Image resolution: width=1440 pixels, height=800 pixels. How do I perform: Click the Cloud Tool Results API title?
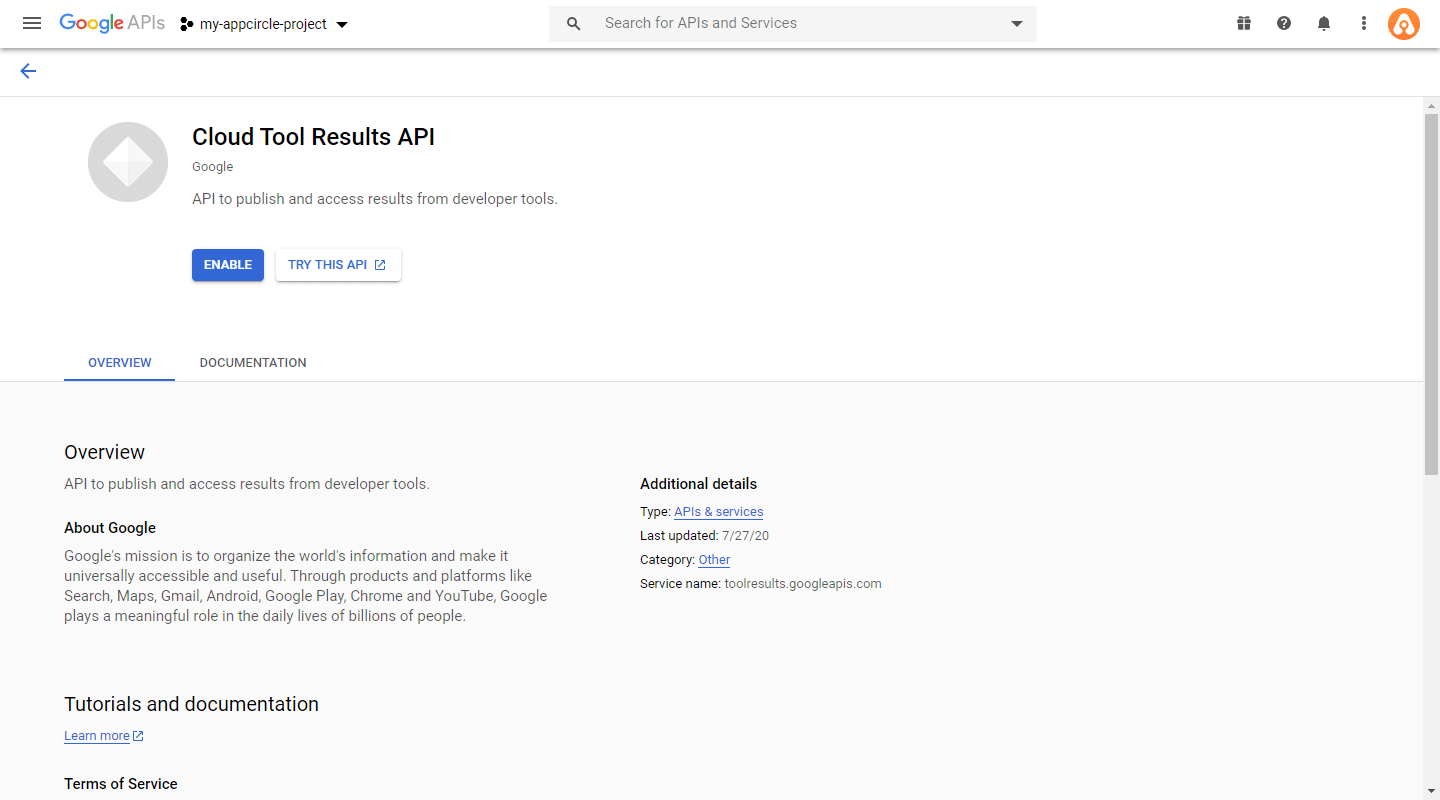[313, 137]
